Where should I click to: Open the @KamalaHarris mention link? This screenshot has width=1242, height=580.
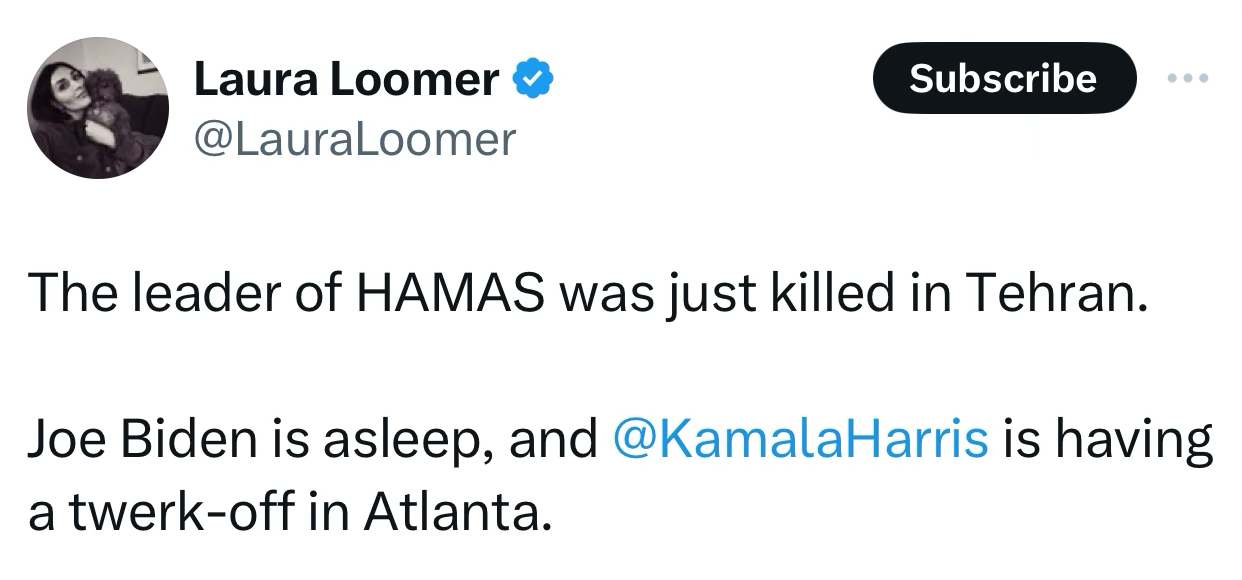point(796,438)
